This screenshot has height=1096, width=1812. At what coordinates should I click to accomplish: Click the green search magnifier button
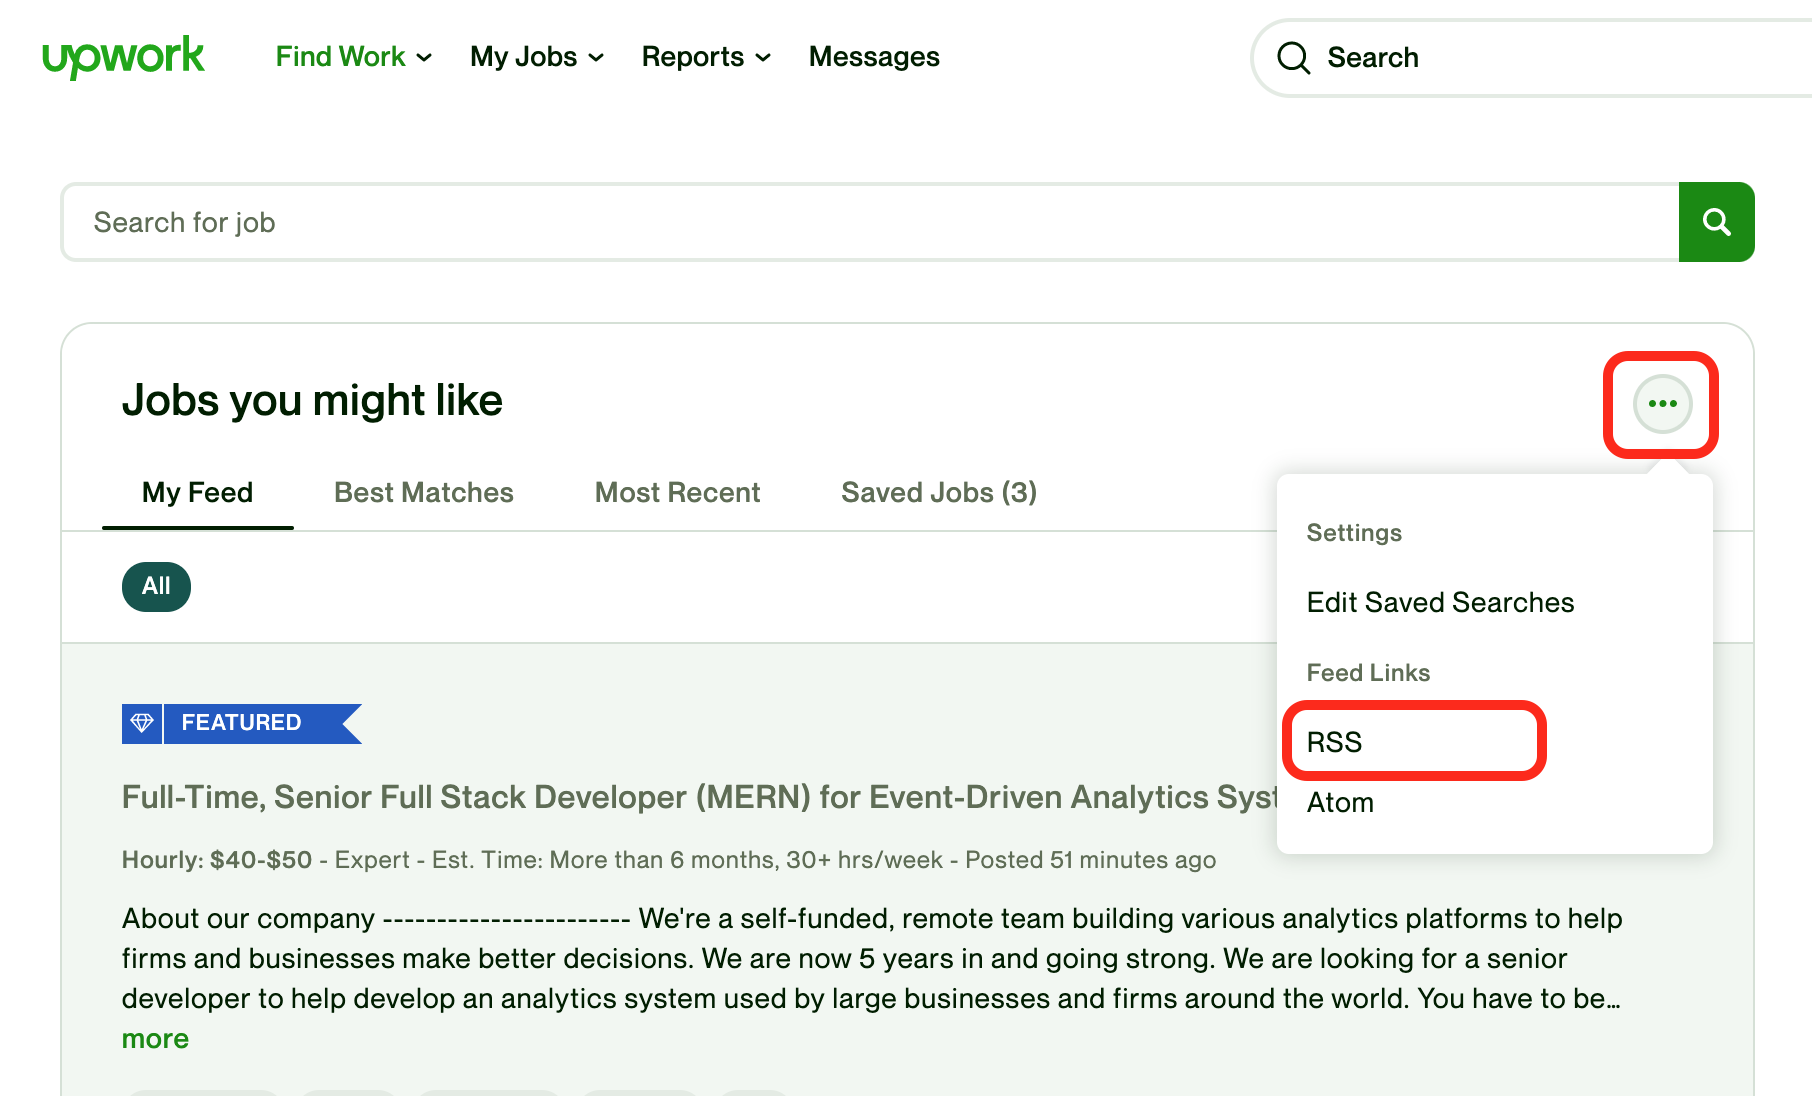pos(1716,222)
